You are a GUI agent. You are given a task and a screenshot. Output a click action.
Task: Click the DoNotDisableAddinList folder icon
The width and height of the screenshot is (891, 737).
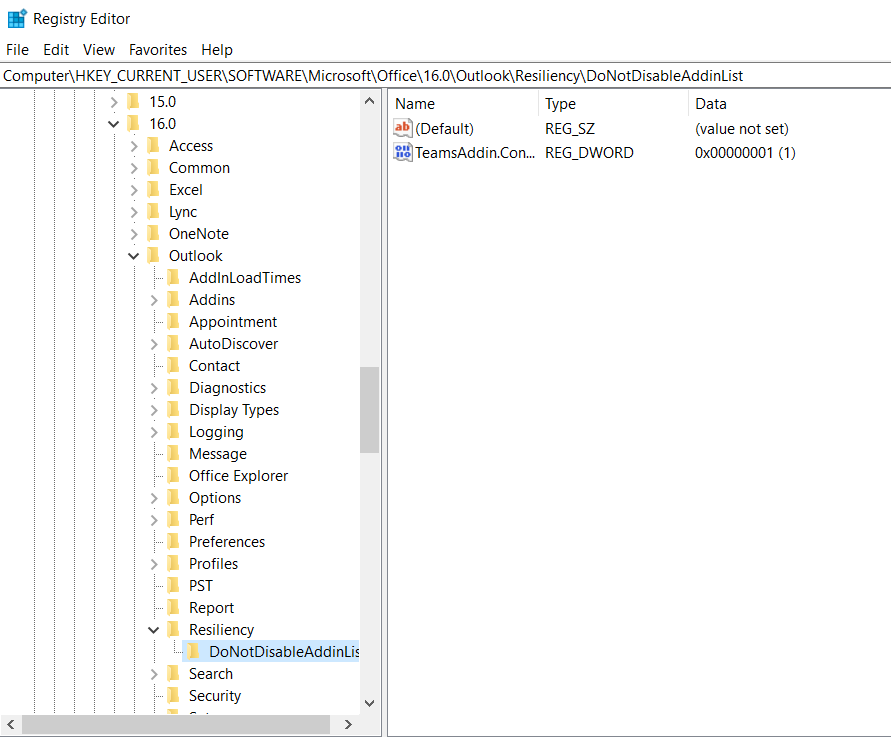[195, 651]
